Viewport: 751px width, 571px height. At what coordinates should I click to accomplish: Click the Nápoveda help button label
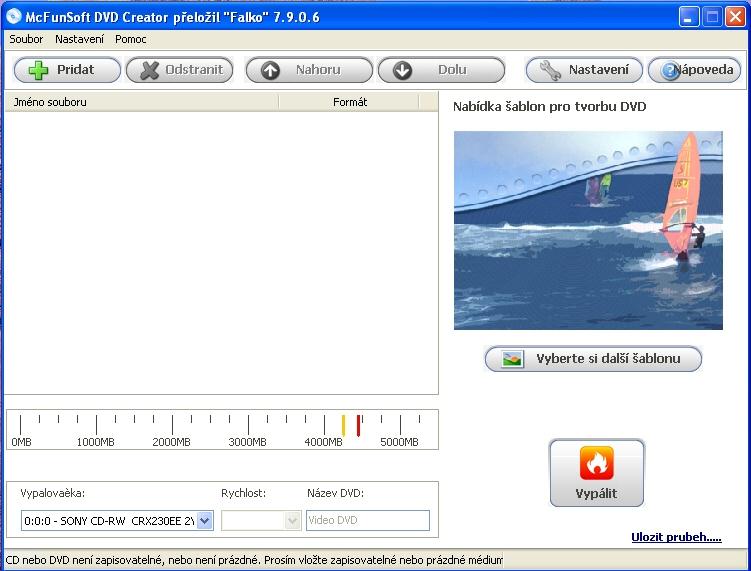point(703,69)
